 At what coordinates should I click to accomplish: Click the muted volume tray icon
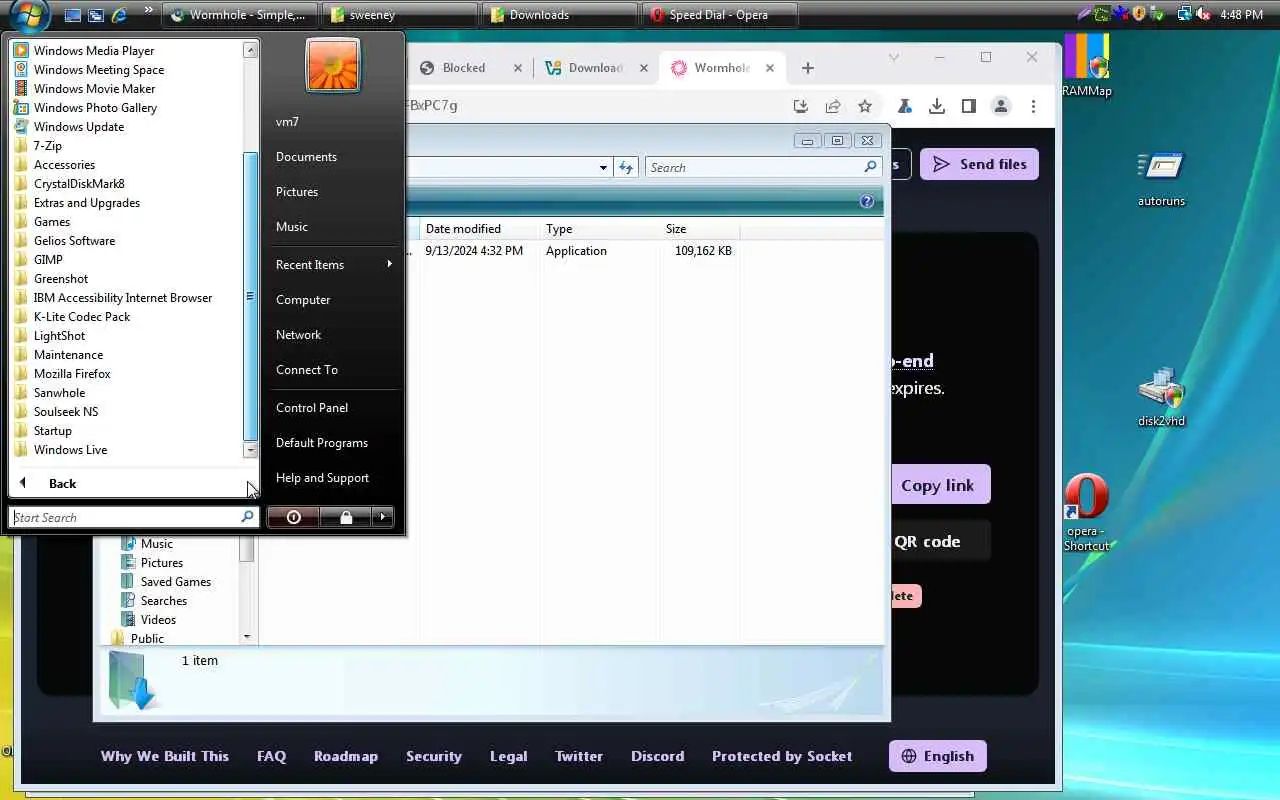pos(1204,14)
